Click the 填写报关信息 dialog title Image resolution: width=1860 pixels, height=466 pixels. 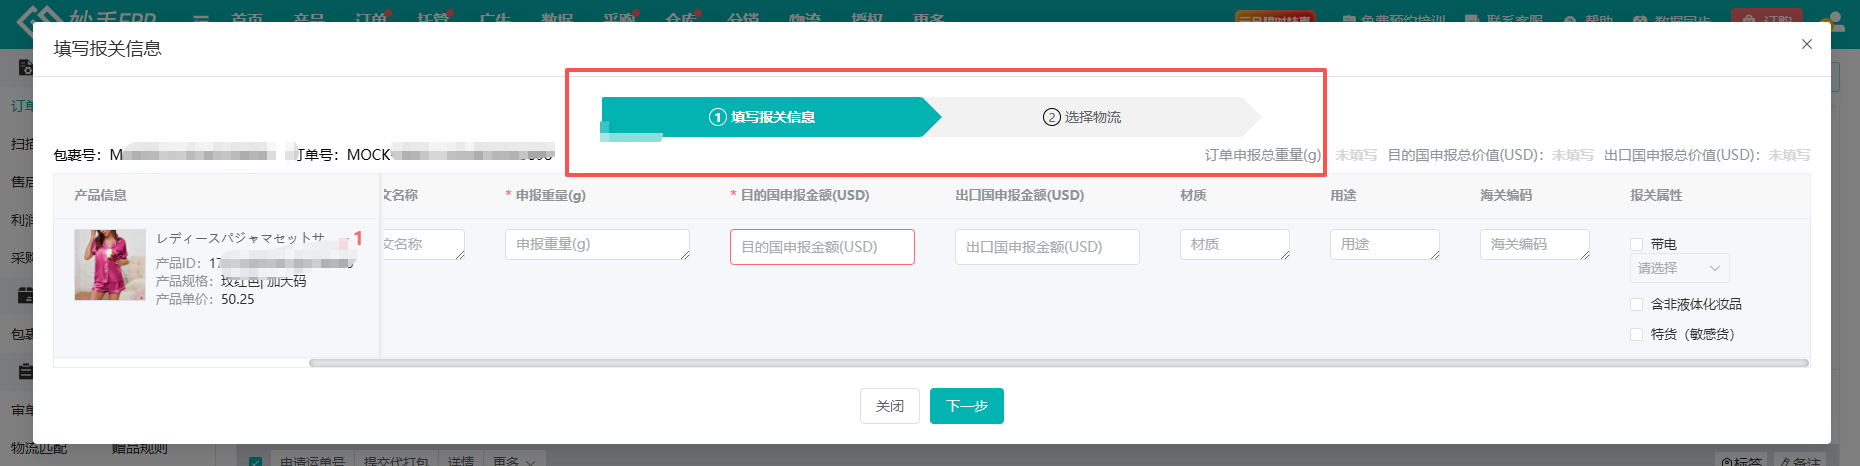coord(108,48)
